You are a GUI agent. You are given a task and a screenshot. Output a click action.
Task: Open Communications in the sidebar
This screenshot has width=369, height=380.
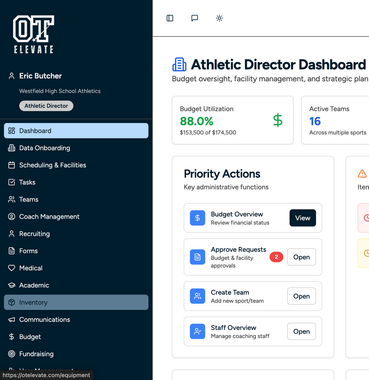[x=76, y=320]
